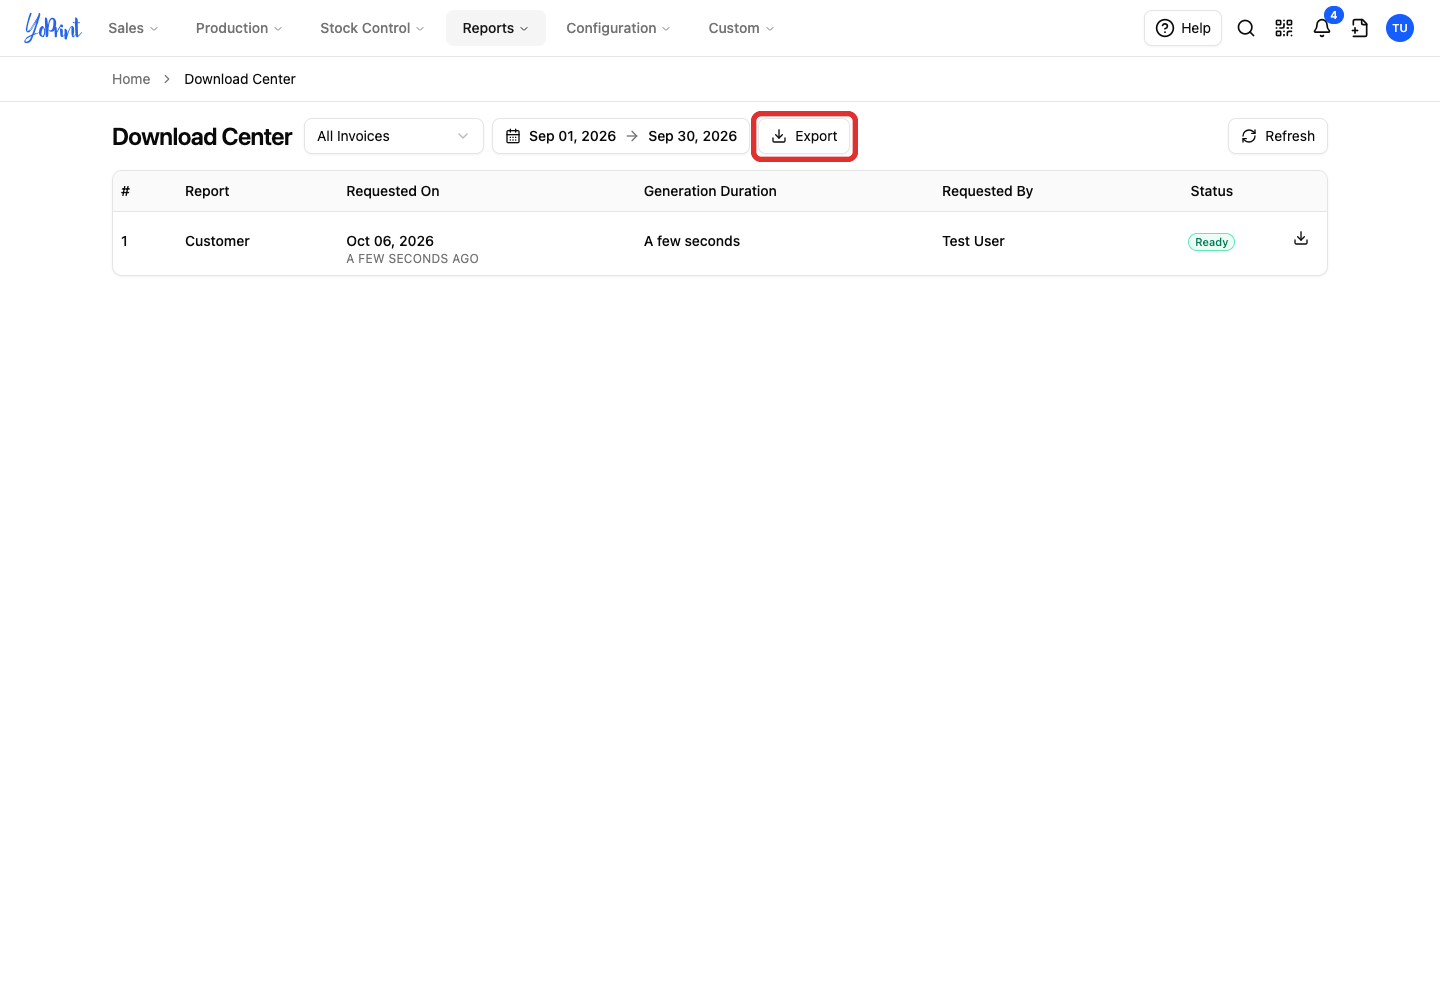Viewport: 1440px width, 1000px height.
Task: Refresh the Download Center list
Action: click(x=1278, y=136)
